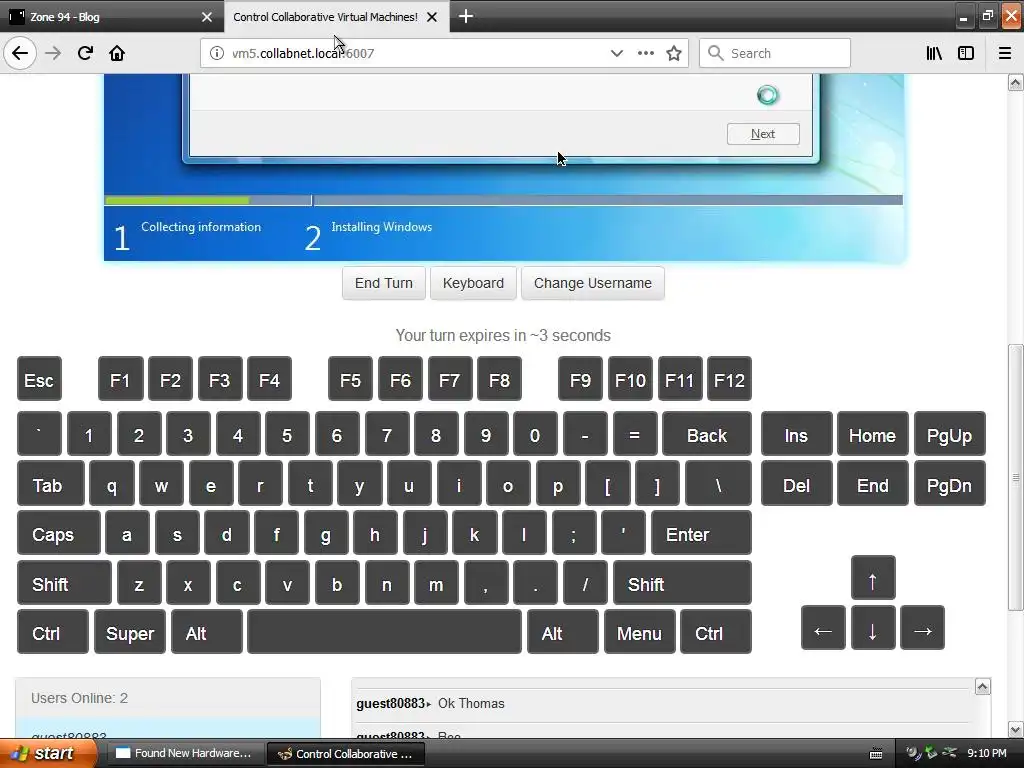Click the URL address bar text
Image resolution: width=1024 pixels, height=768 pixels.
pos(303,53)
